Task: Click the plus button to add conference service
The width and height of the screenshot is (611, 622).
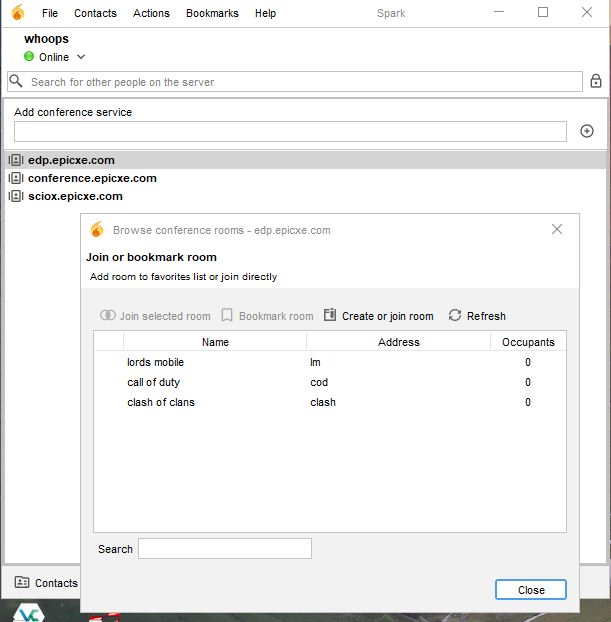Action: 586,131
